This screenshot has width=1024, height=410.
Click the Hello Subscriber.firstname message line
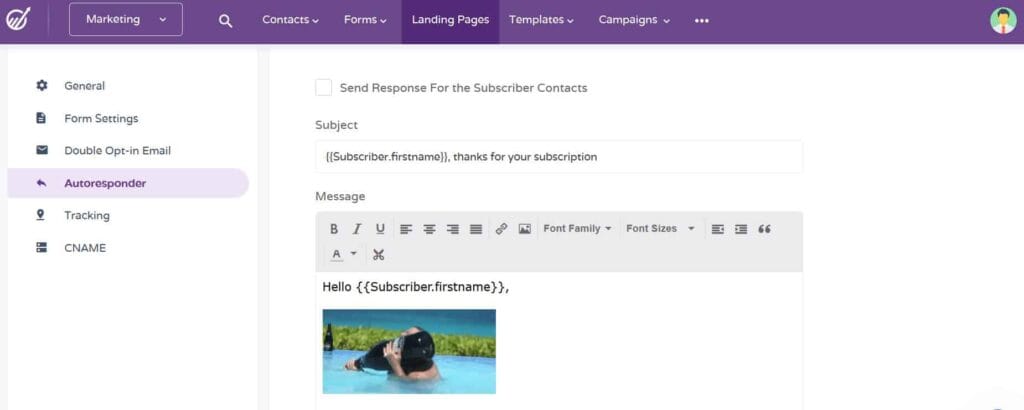point(415,287)
